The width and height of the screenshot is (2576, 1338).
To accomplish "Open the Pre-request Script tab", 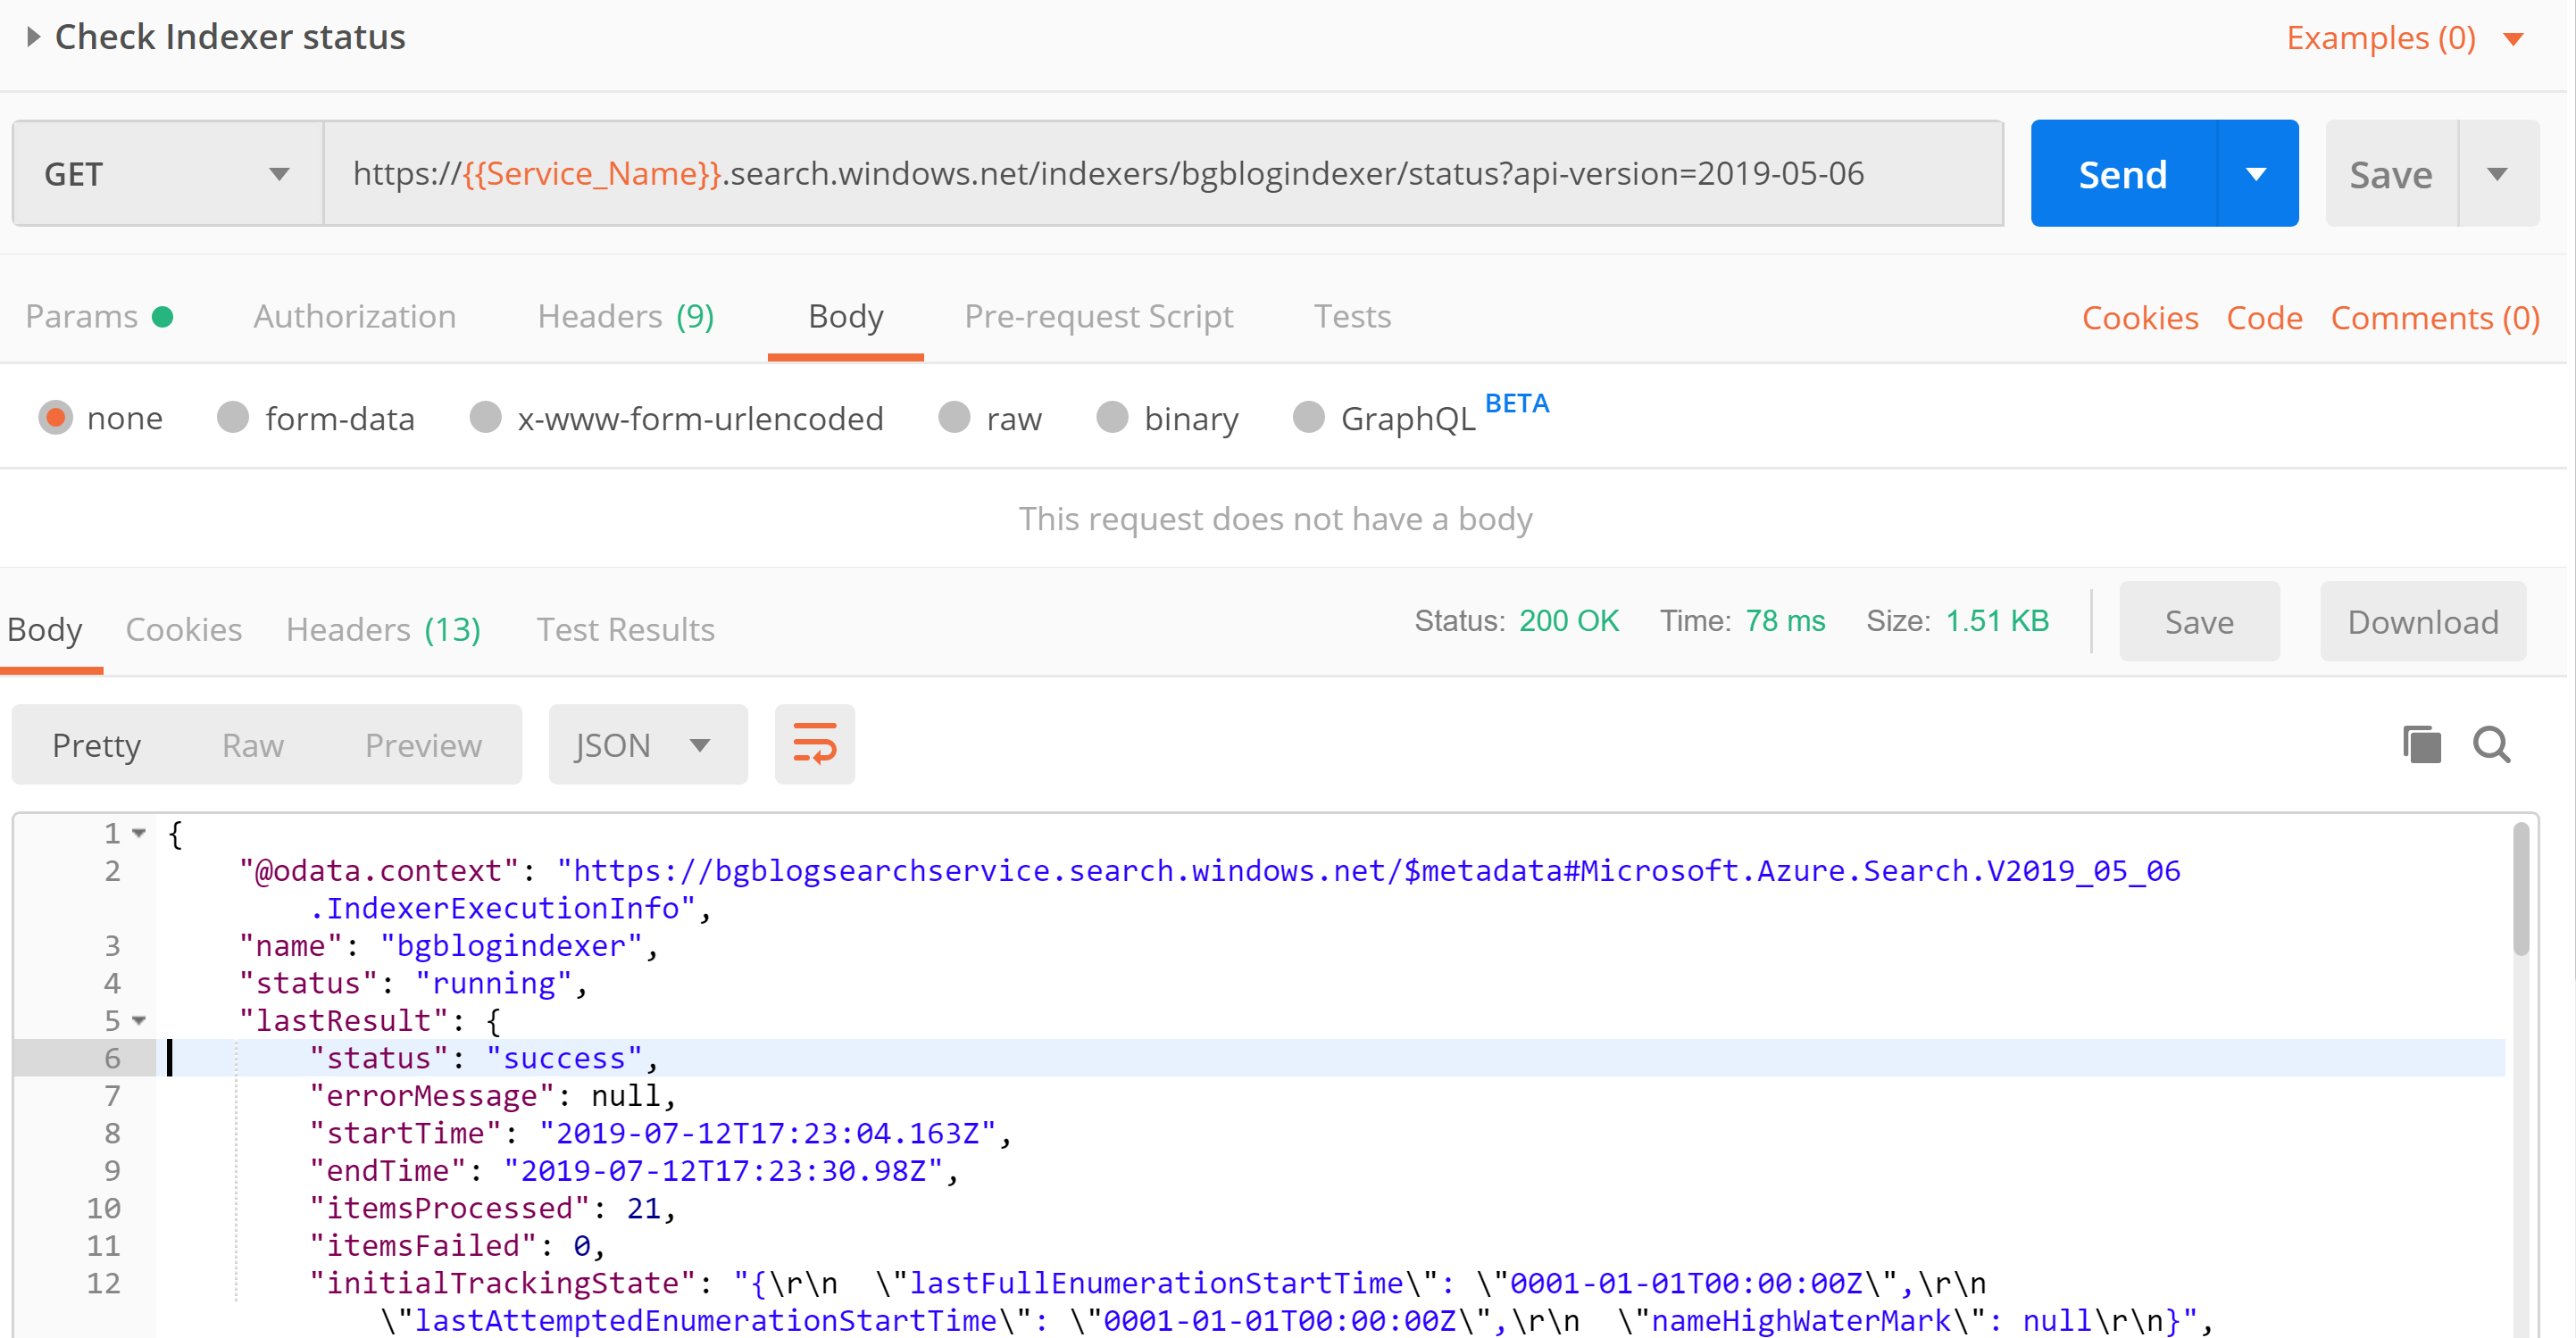I will 1098,317.
